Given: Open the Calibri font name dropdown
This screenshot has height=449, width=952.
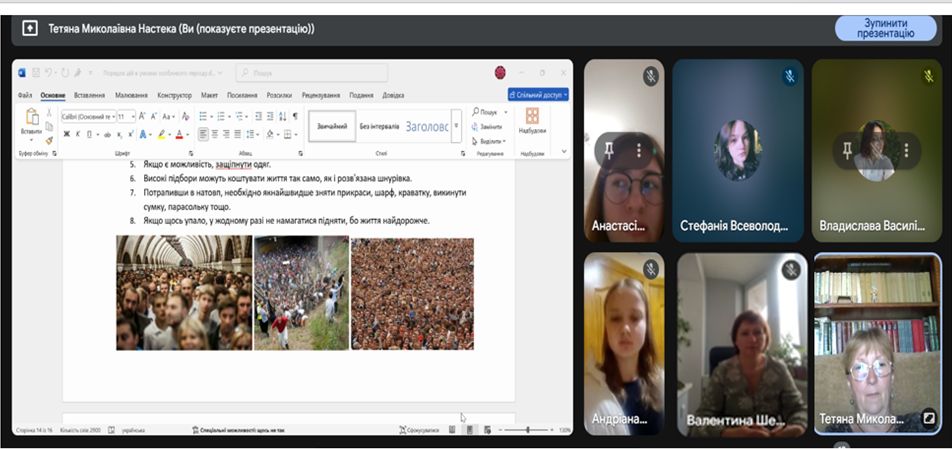Looking at the screenshot, I should [88, 116].
